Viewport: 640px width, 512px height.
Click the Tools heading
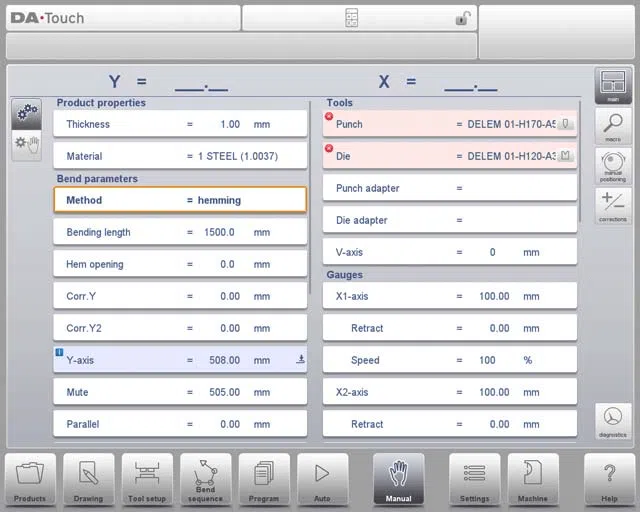(340, 102)
